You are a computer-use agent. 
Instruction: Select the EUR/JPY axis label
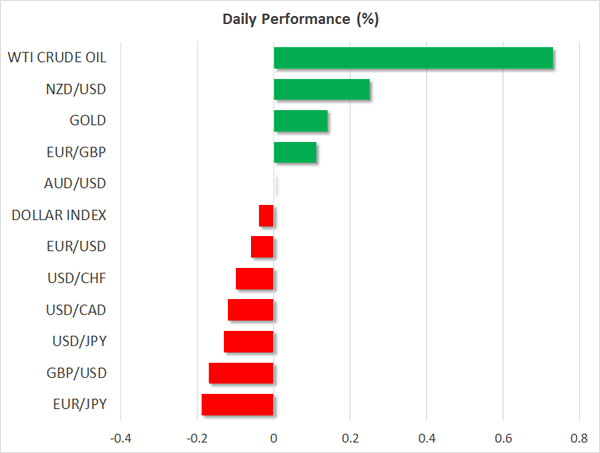click(78, 404)
